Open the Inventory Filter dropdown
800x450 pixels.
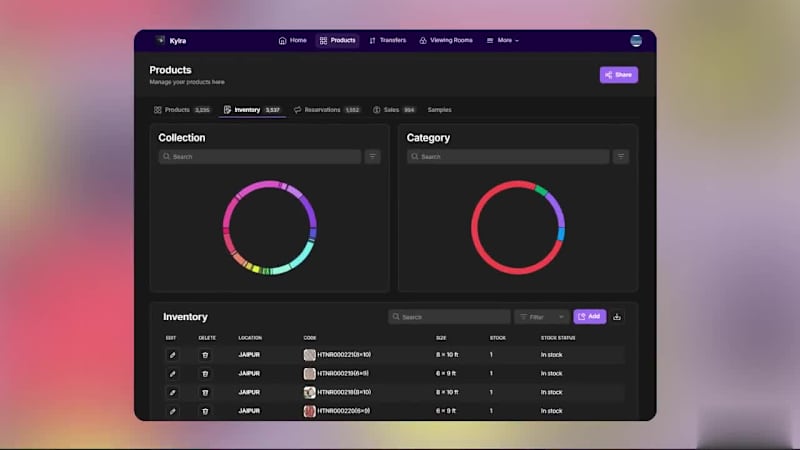pos(542,317)
